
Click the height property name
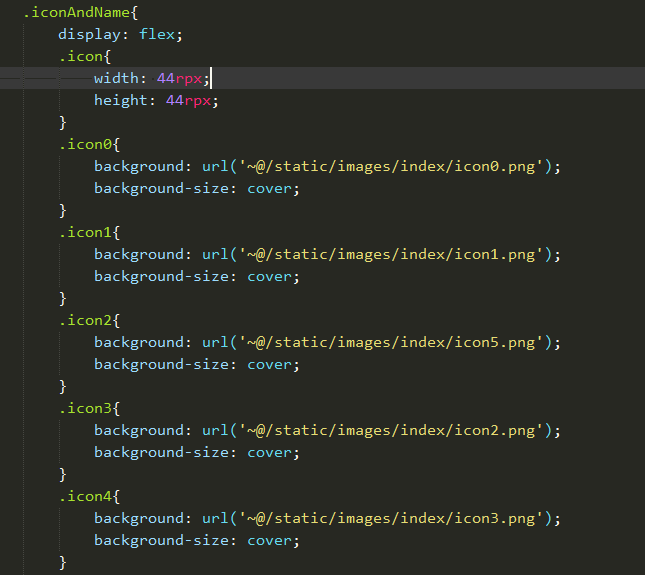coord(121,100)
